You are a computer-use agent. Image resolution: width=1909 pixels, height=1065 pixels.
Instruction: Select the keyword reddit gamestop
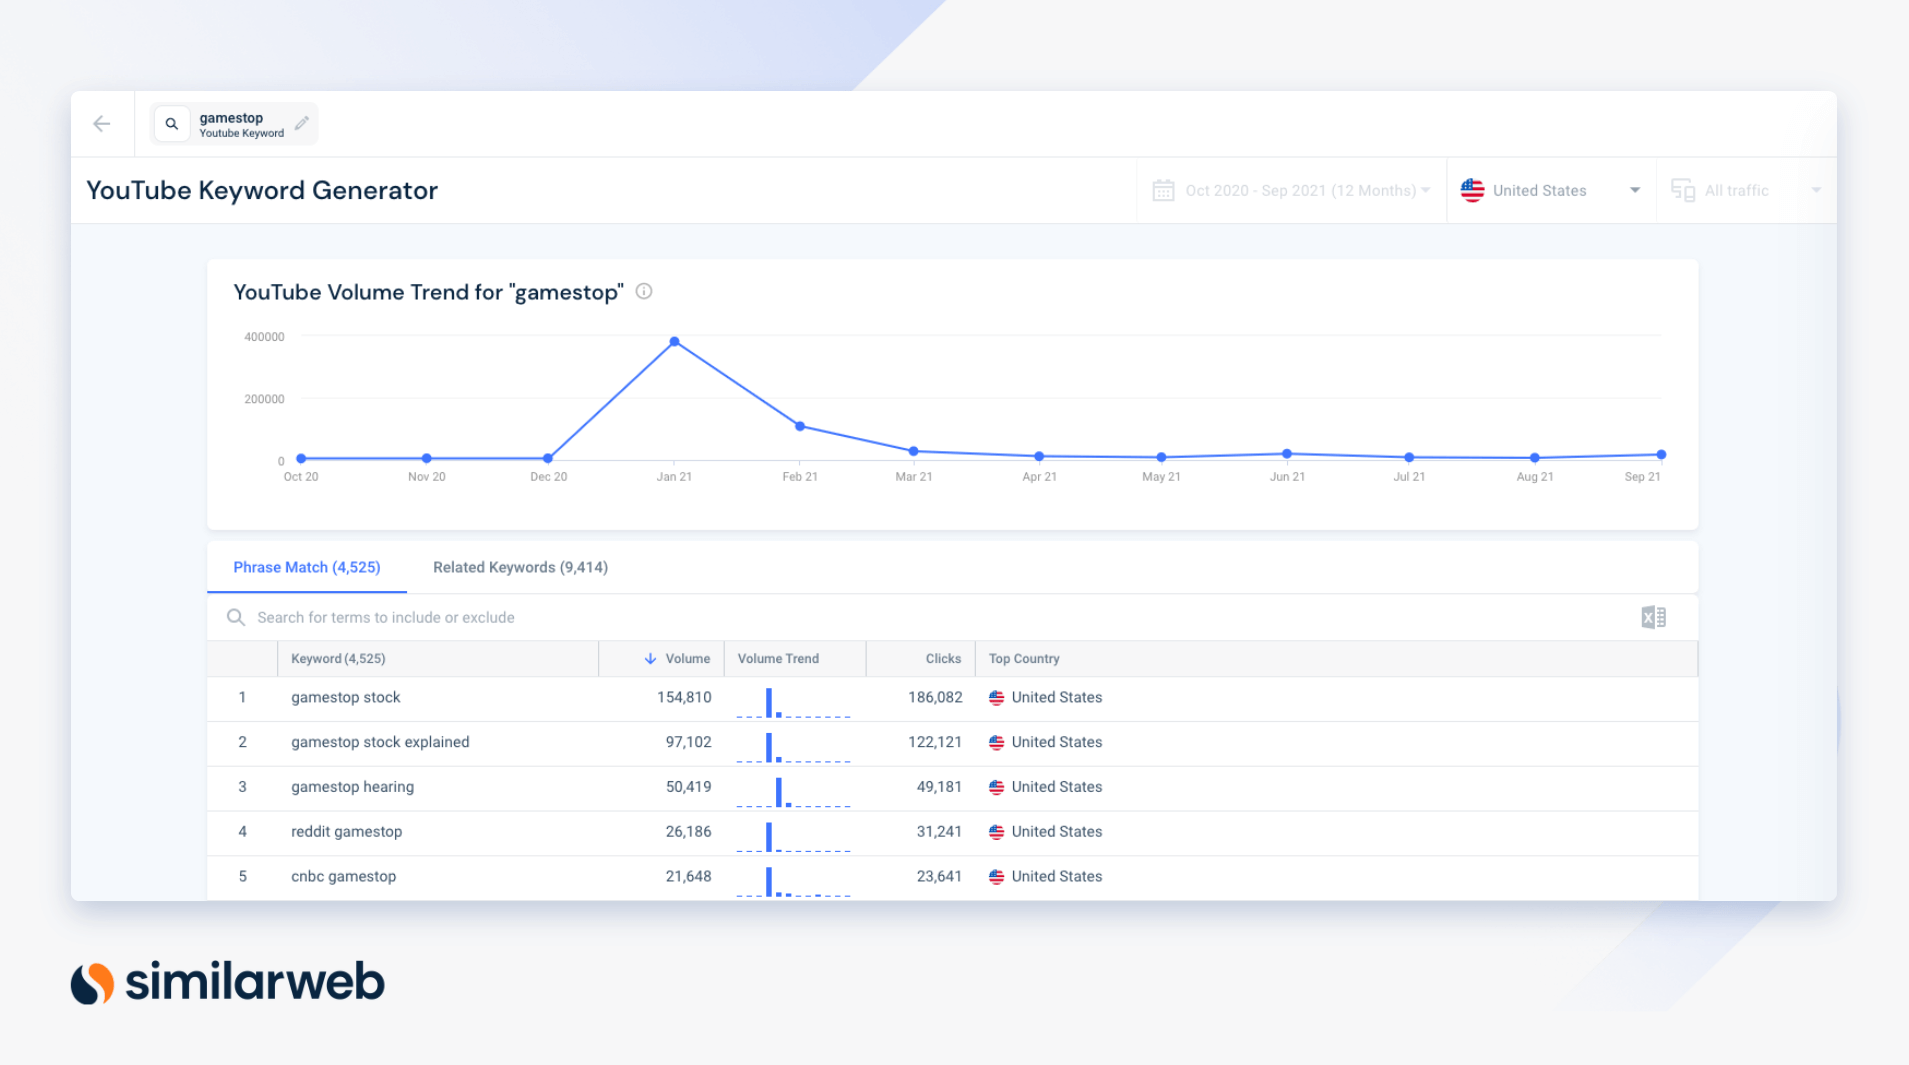point(346,831)
